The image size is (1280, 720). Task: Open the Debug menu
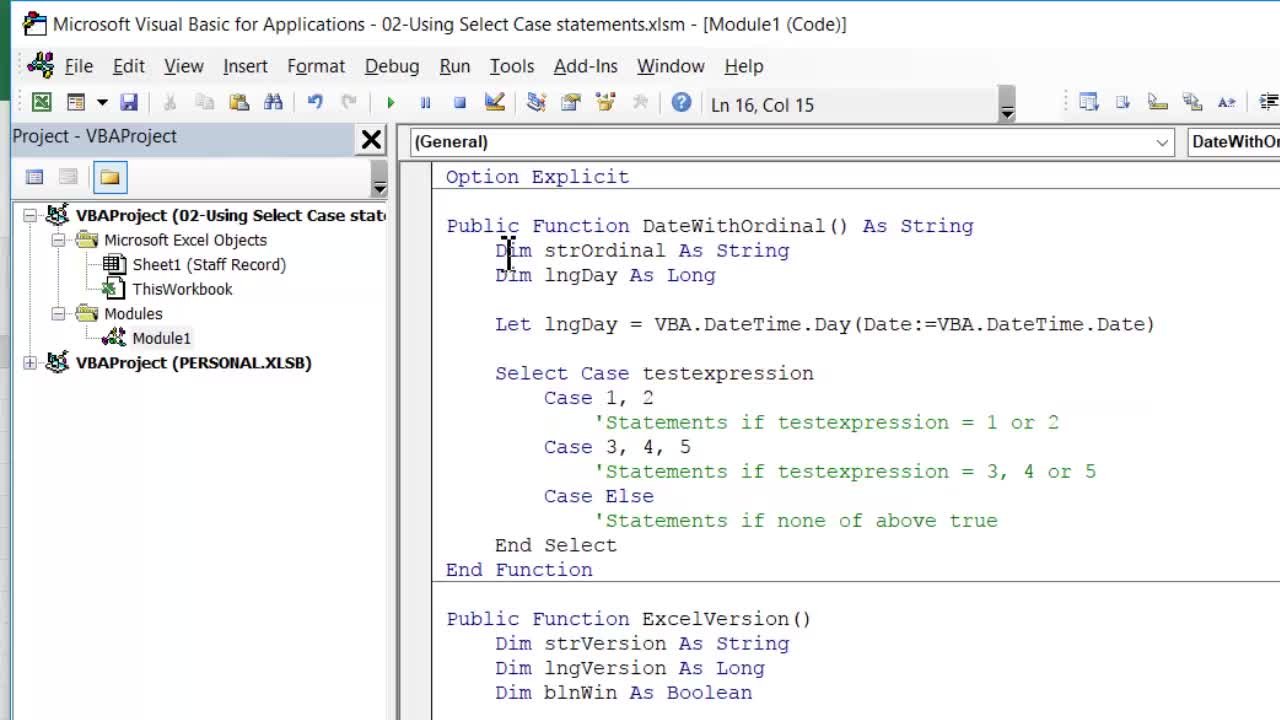pyautogui.click(x=392, y=66)
